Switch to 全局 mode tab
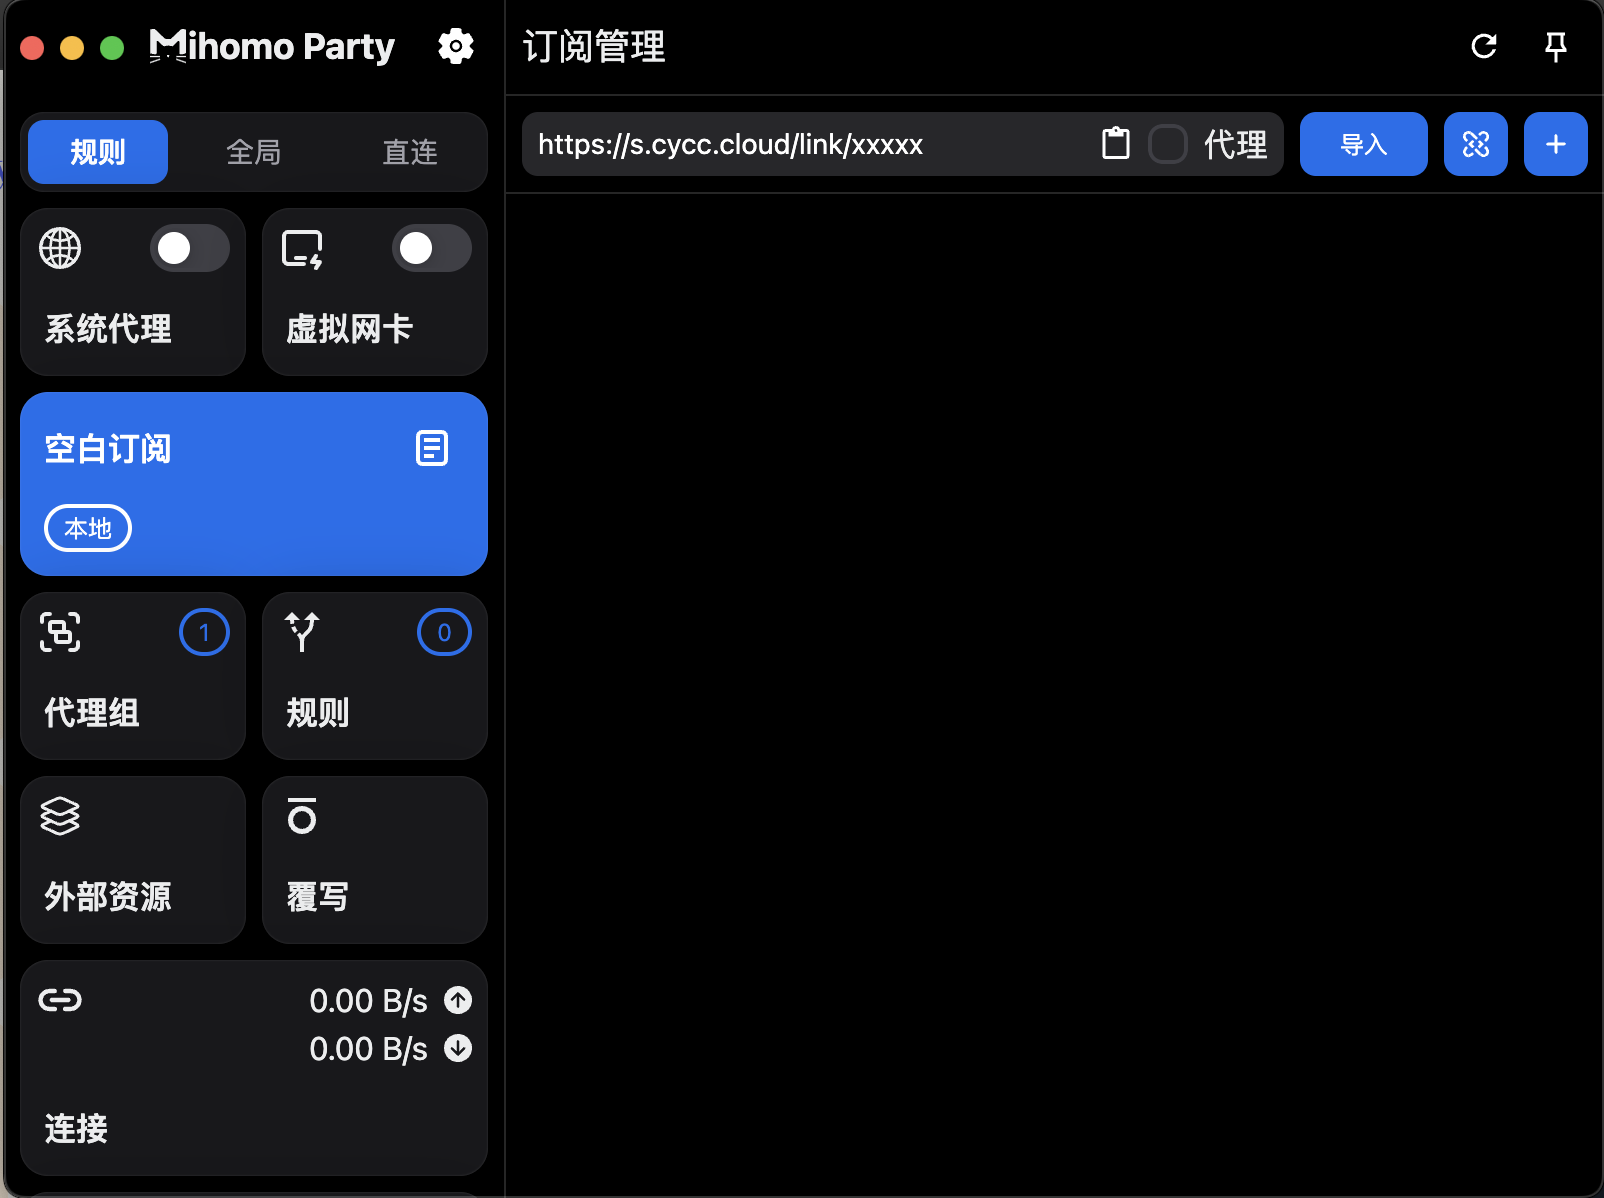The width and height of the screenshot is (1604, 1198). [254, 152]
